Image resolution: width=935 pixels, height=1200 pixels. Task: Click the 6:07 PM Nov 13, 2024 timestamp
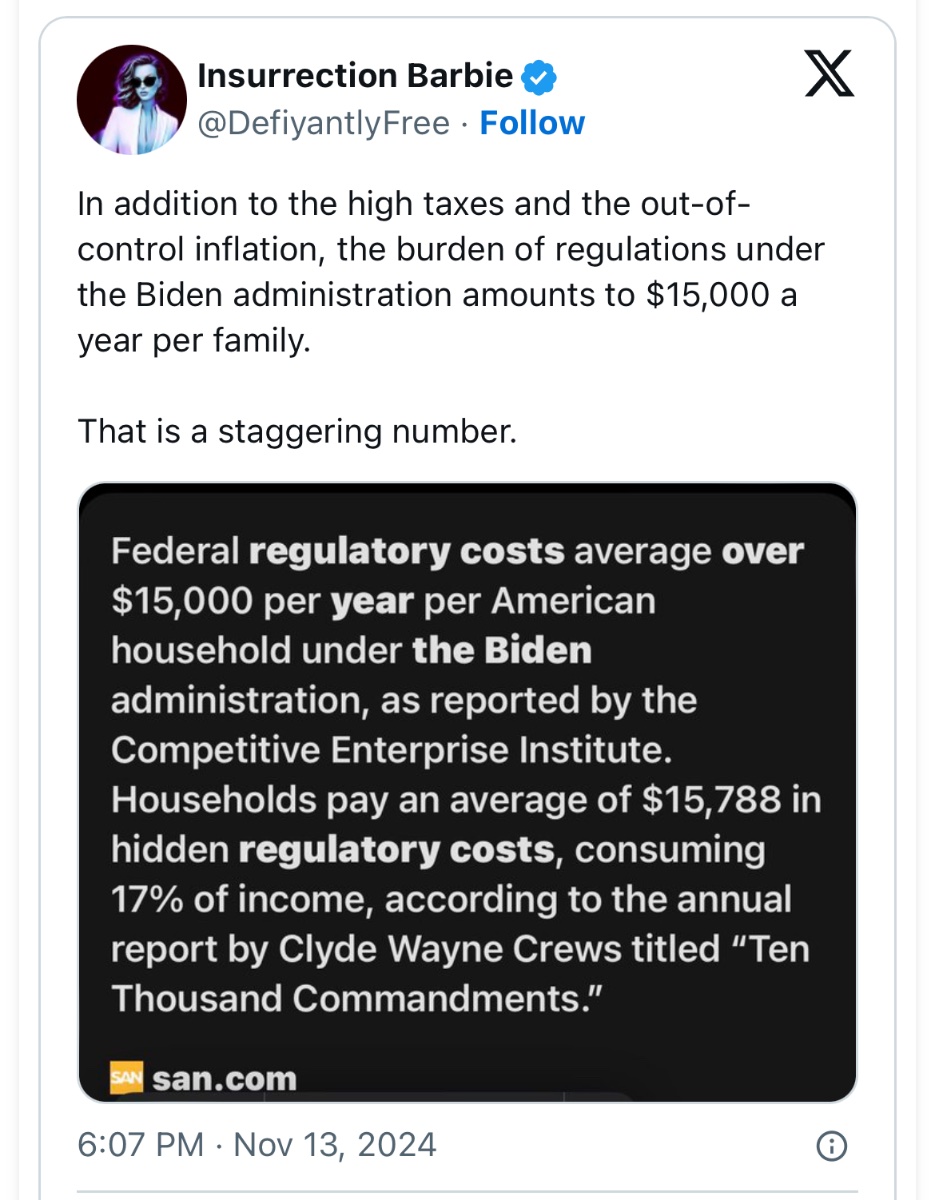[x=257, y=1144]
